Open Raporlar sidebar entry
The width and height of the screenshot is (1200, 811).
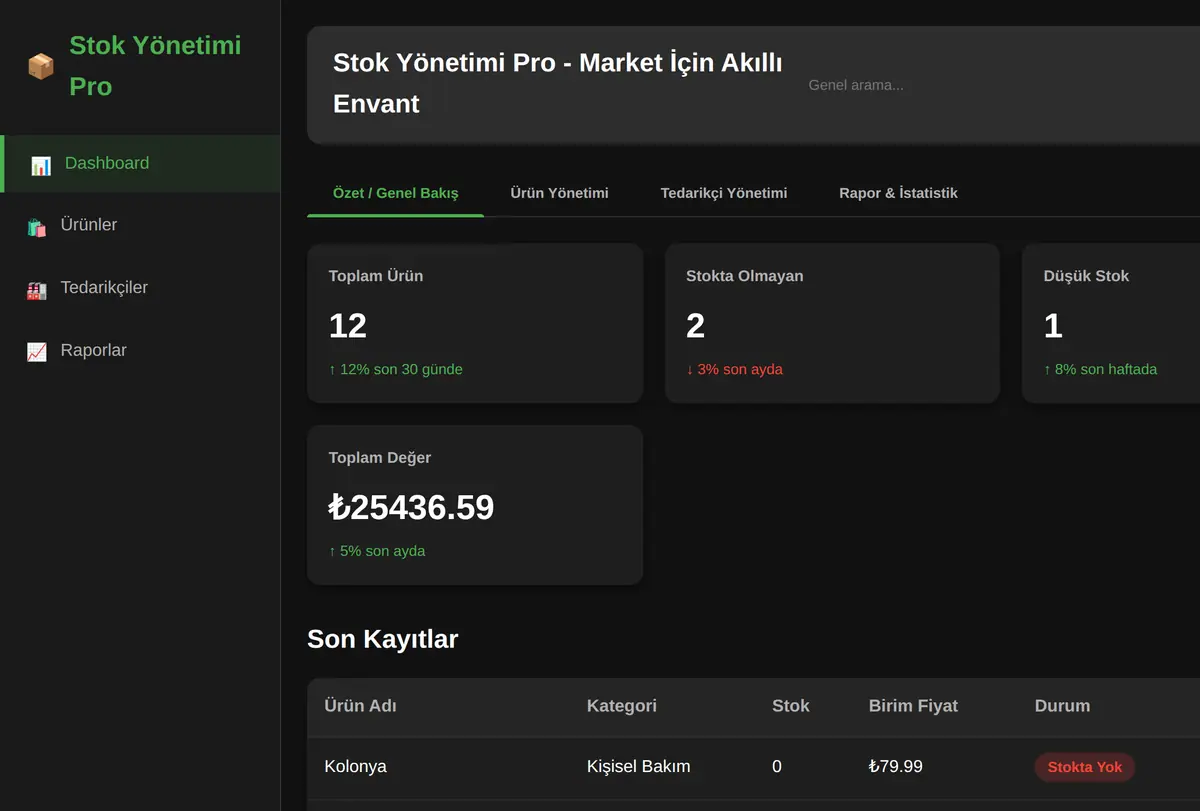(x=140, y=350)
